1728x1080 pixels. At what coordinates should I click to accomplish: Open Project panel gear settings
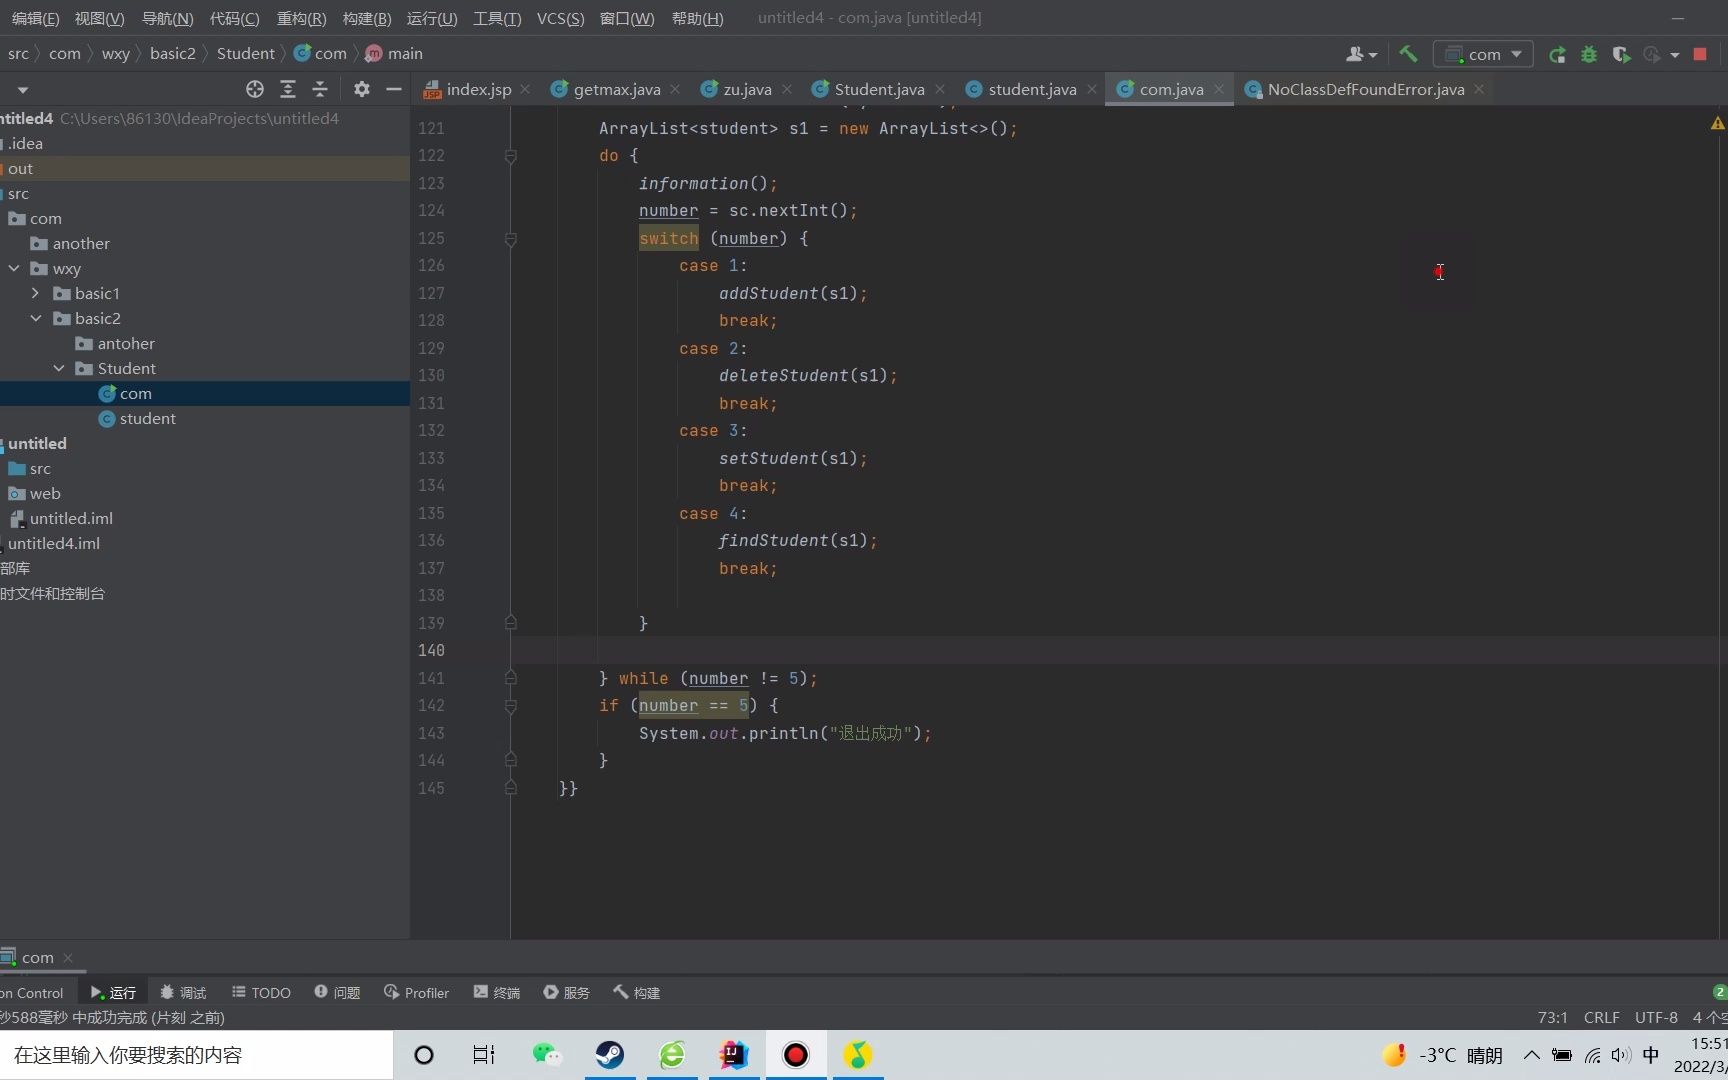[x=362, y=89]
